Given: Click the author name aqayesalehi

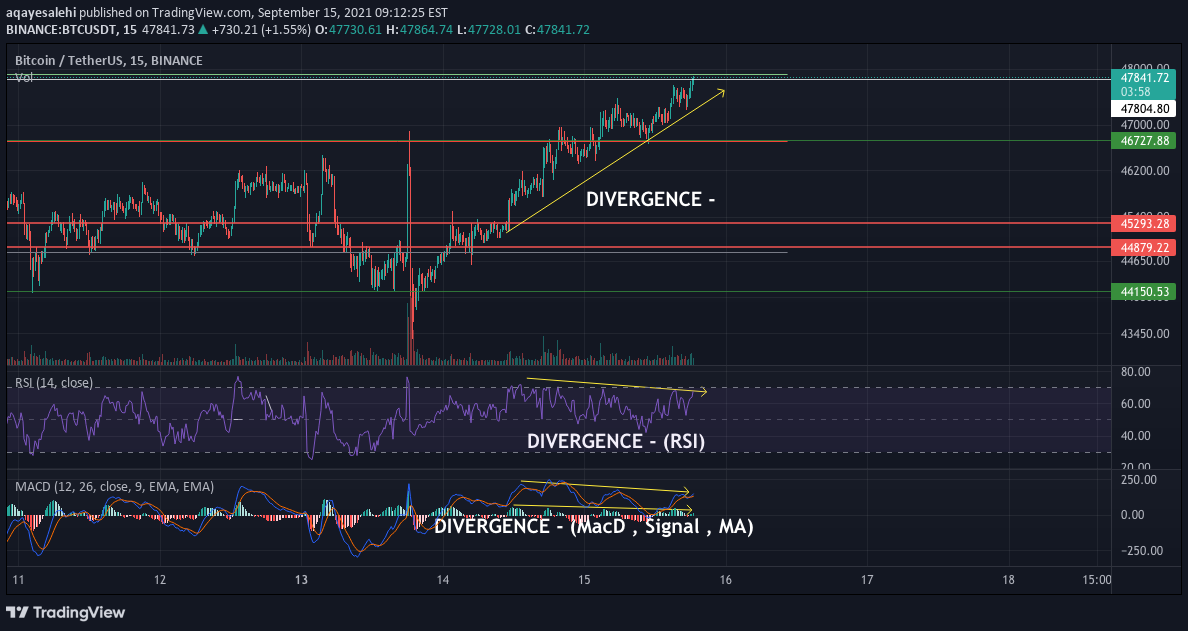Looking at the screenshot, I should pyautogui.click(x=41, y=13).
